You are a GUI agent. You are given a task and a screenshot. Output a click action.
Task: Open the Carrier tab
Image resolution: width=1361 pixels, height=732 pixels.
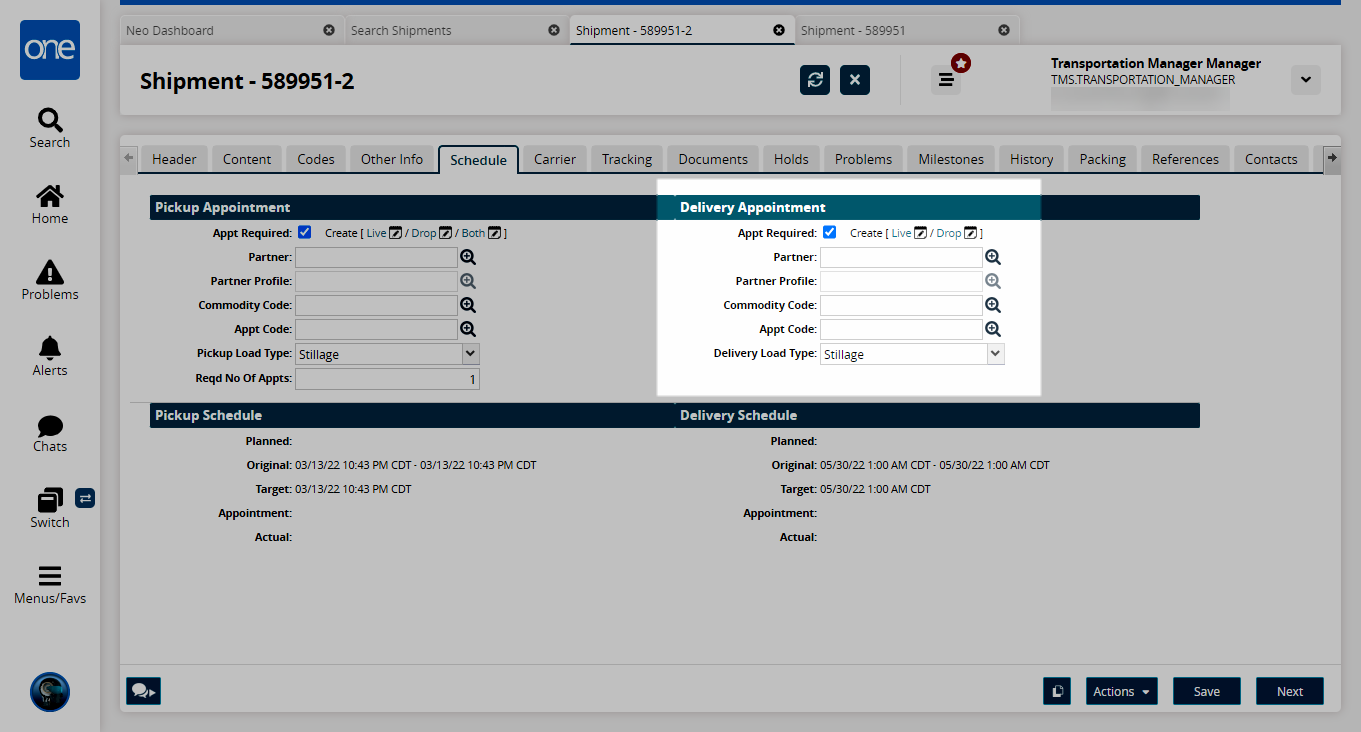pos(555,159)
